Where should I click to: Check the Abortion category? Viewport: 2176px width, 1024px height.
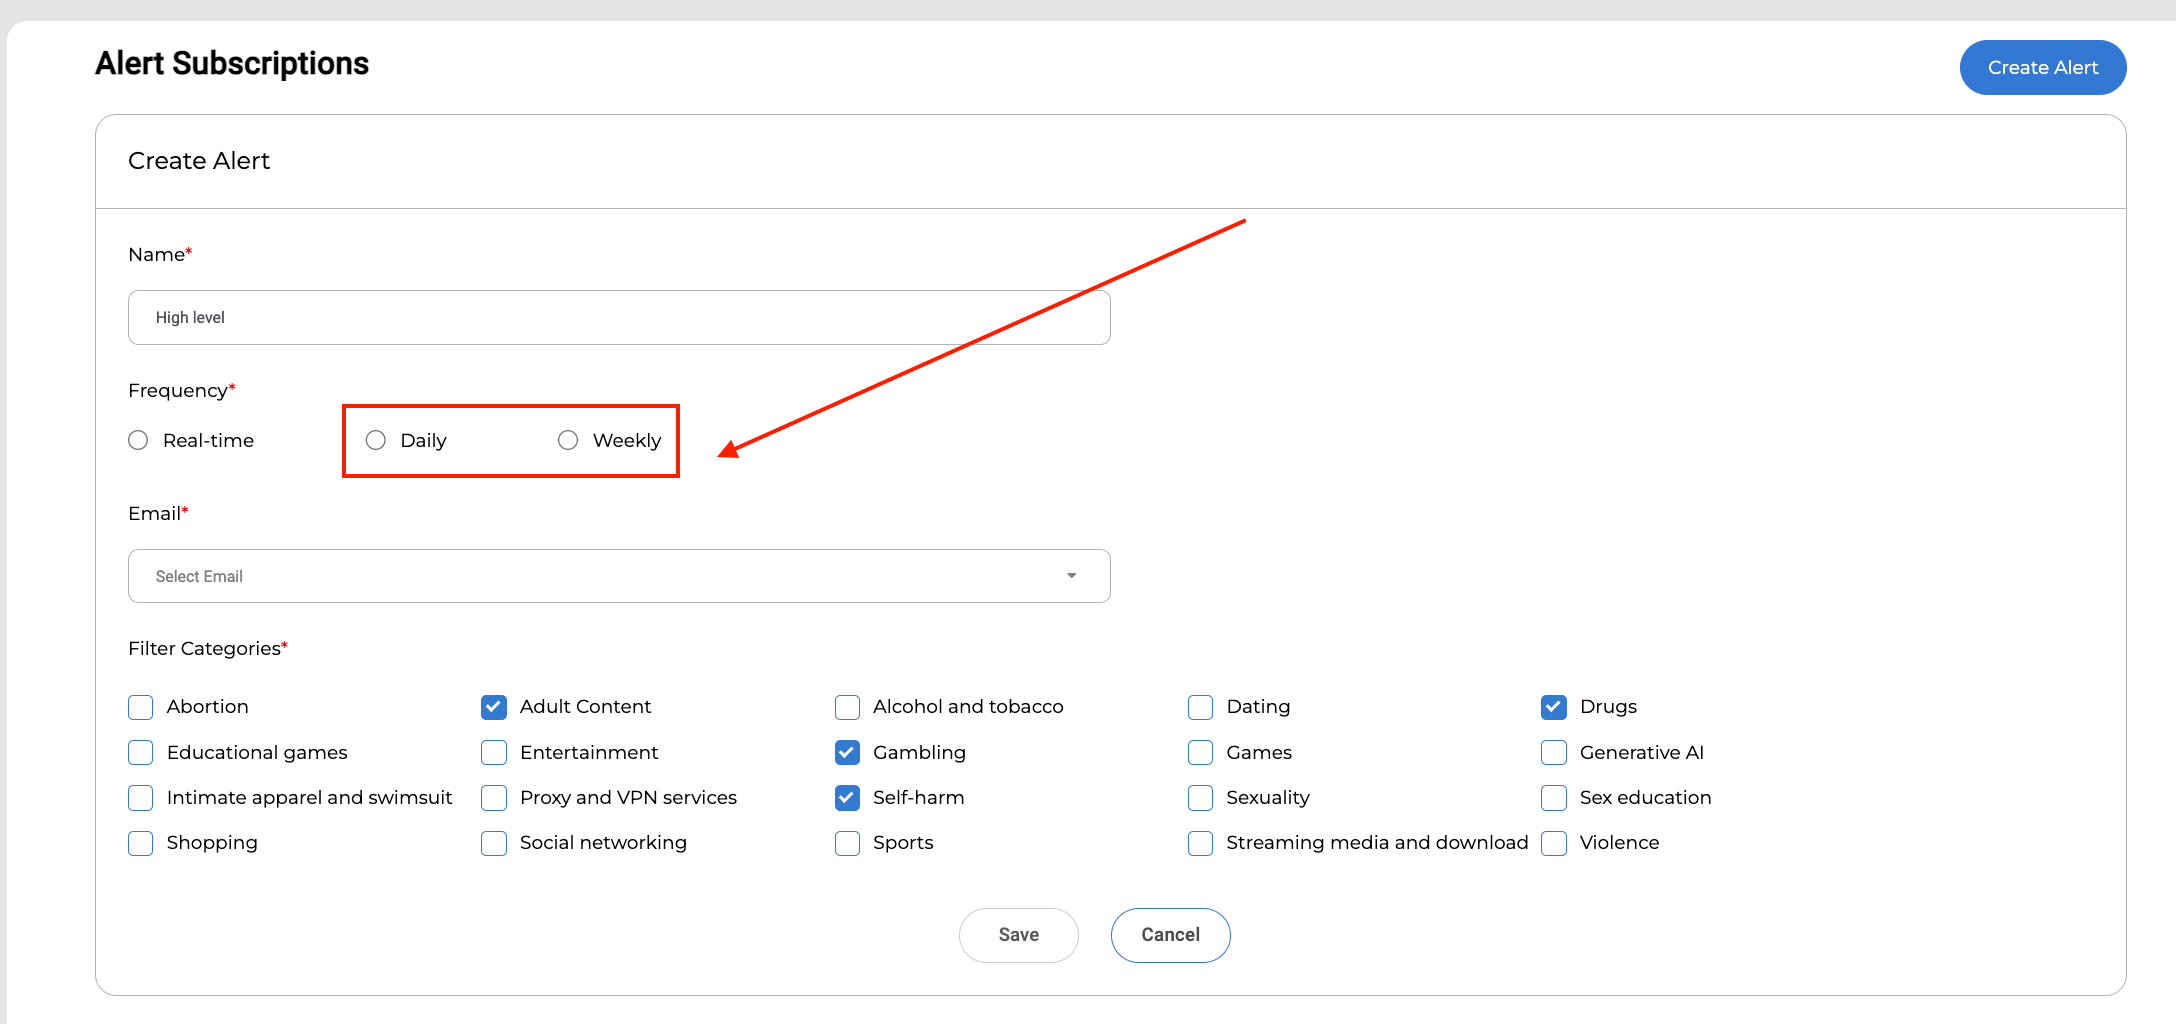pyautogui.click(x=141, y=707)
